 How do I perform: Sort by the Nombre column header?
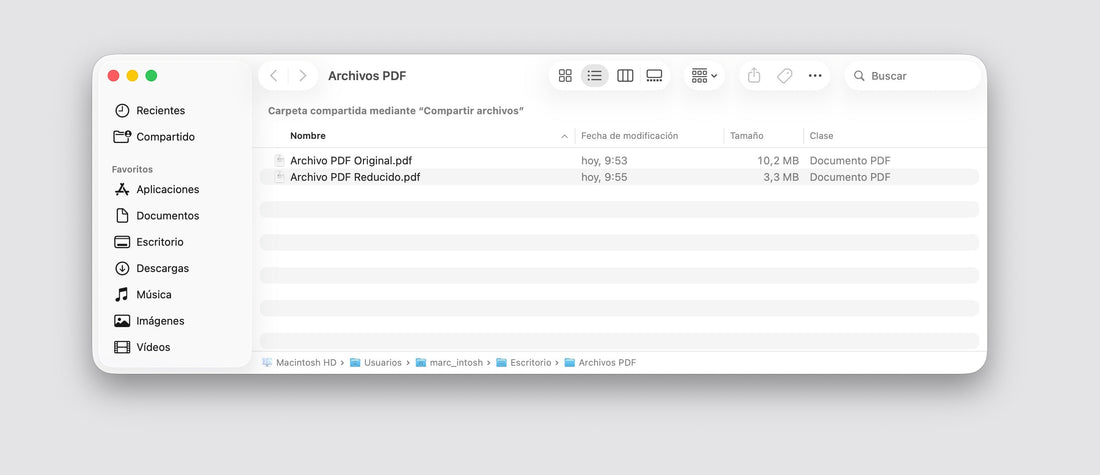point(308,135)
